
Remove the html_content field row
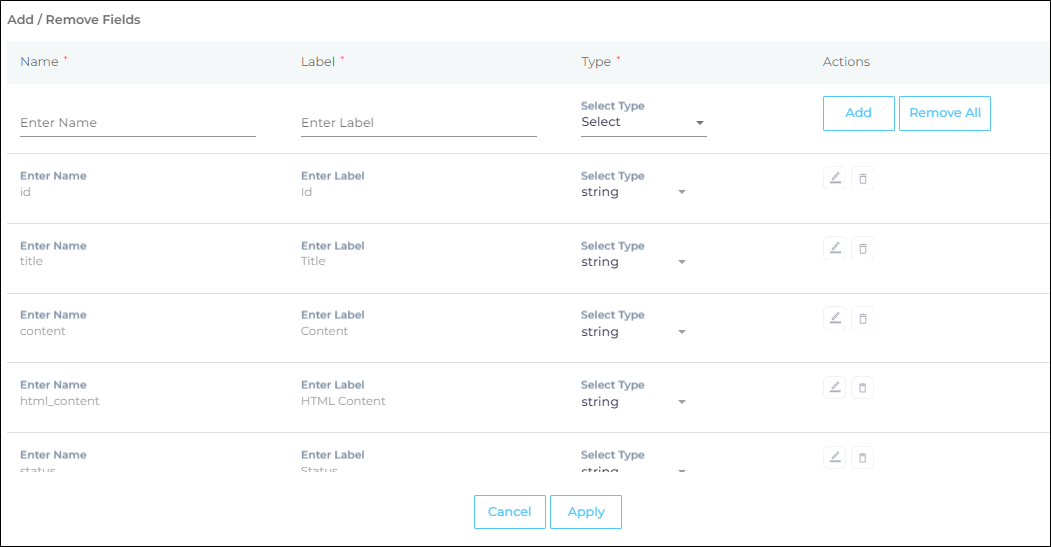pos(863,387)
